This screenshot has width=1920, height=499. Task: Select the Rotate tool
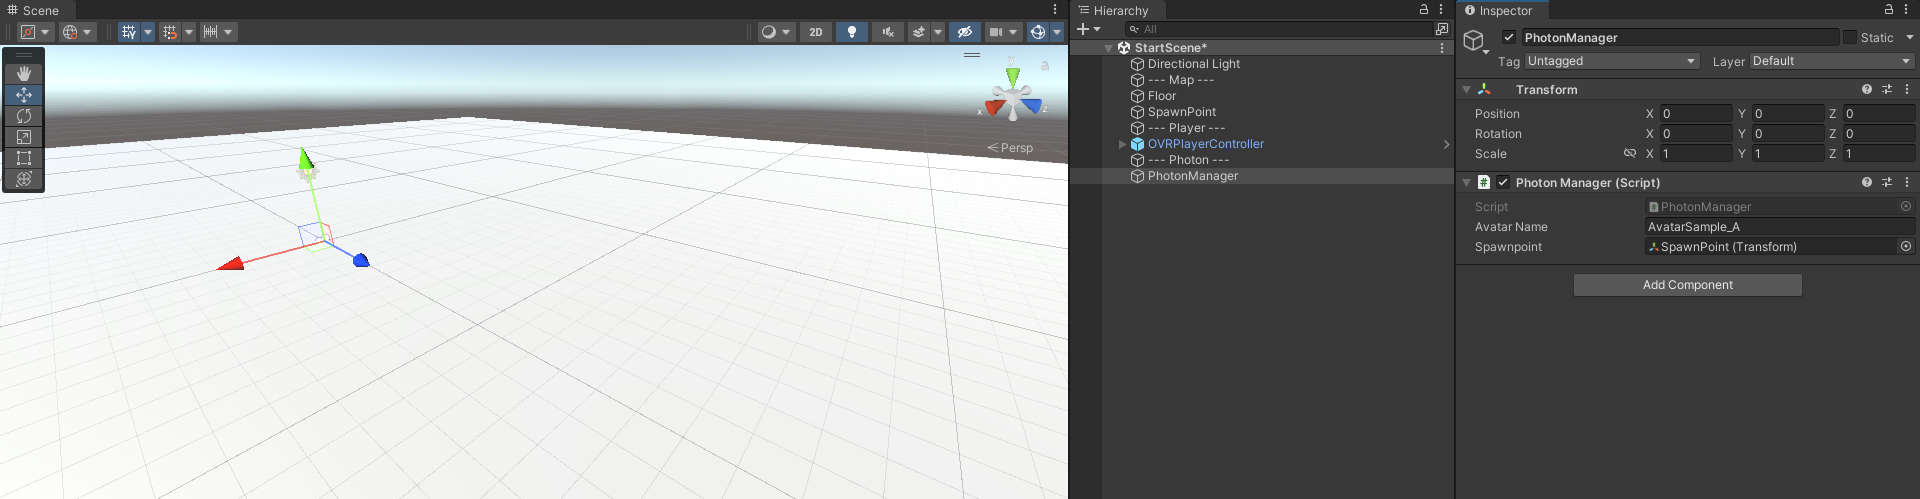point(24,116)
